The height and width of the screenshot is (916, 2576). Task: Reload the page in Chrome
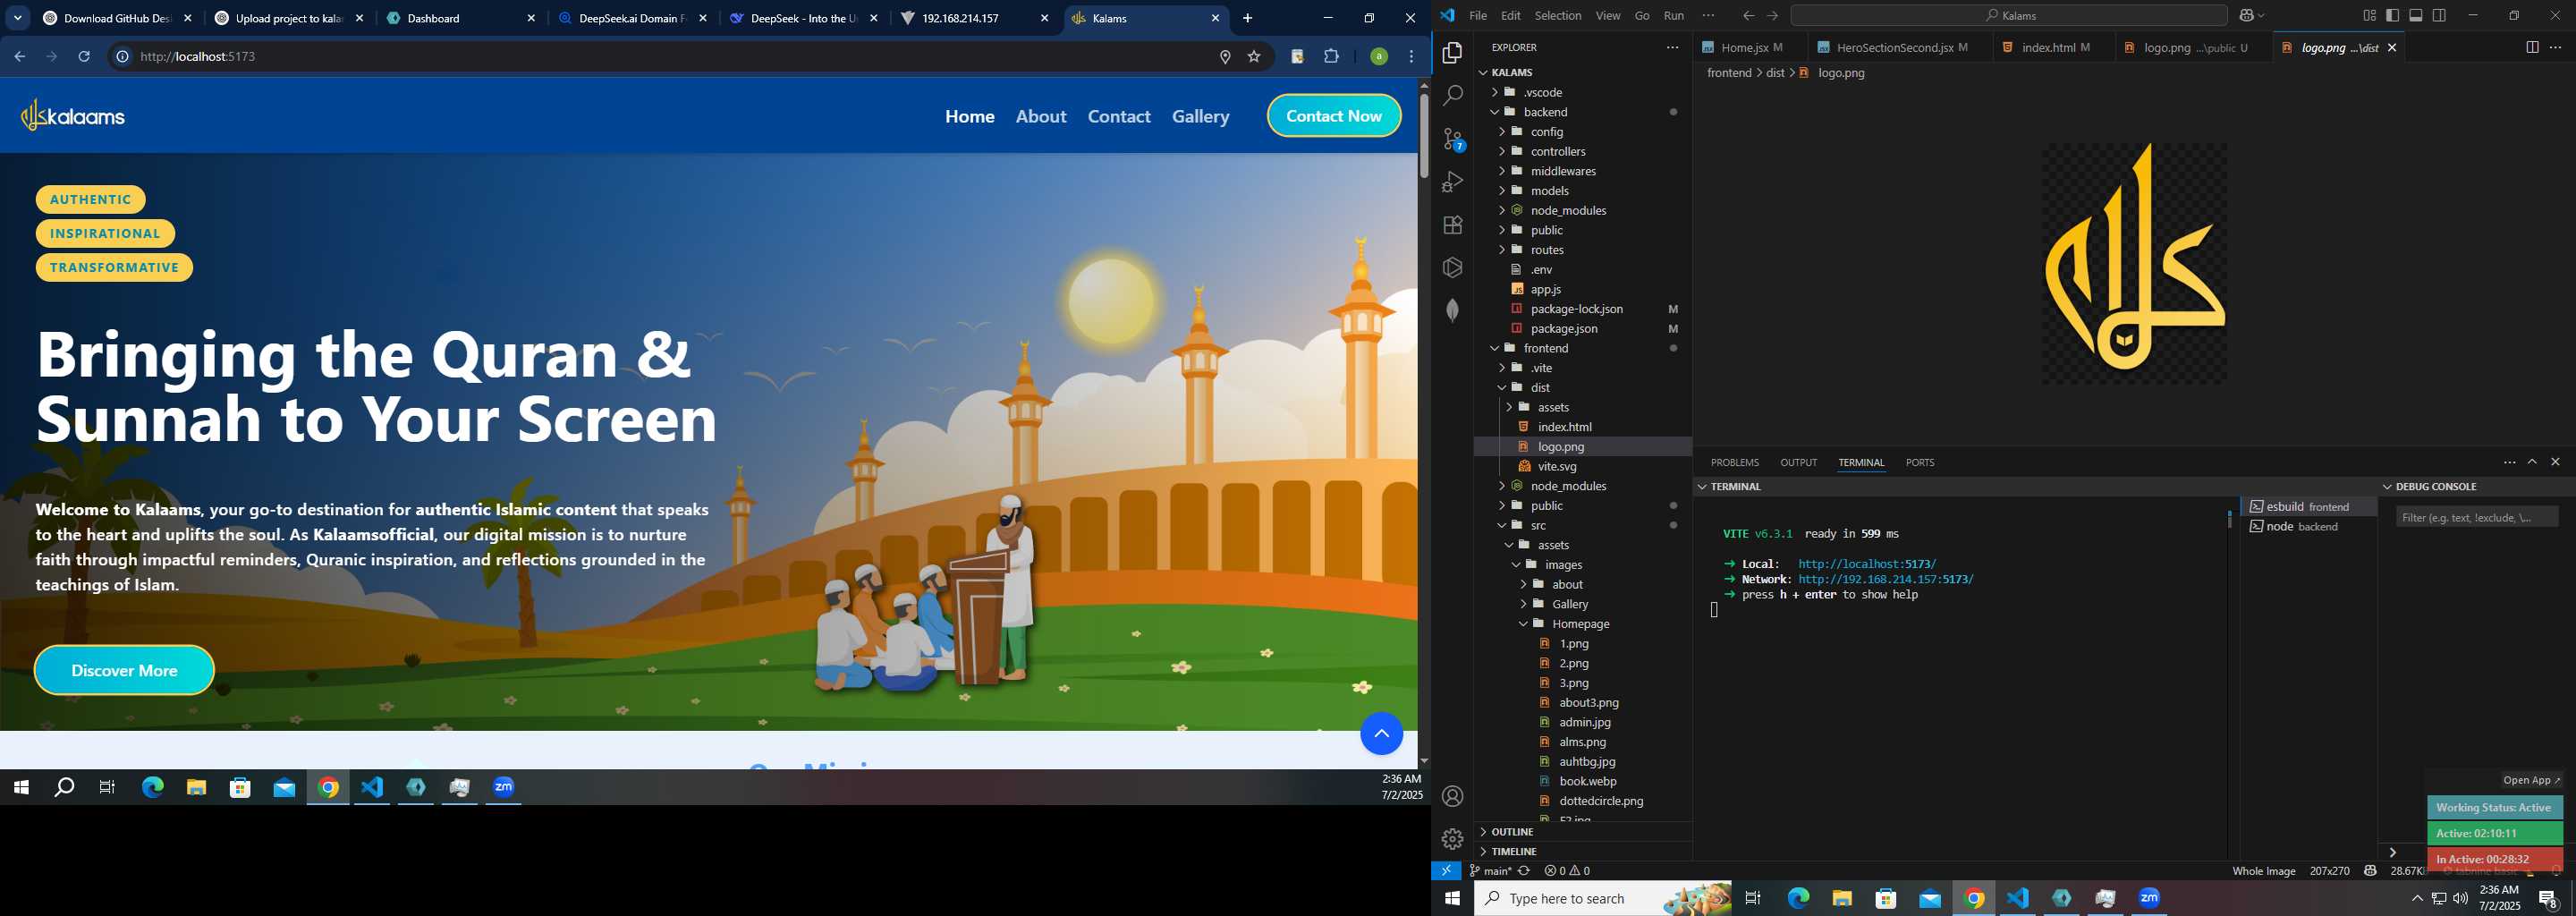pyautogui.click(x=84, y=57)
